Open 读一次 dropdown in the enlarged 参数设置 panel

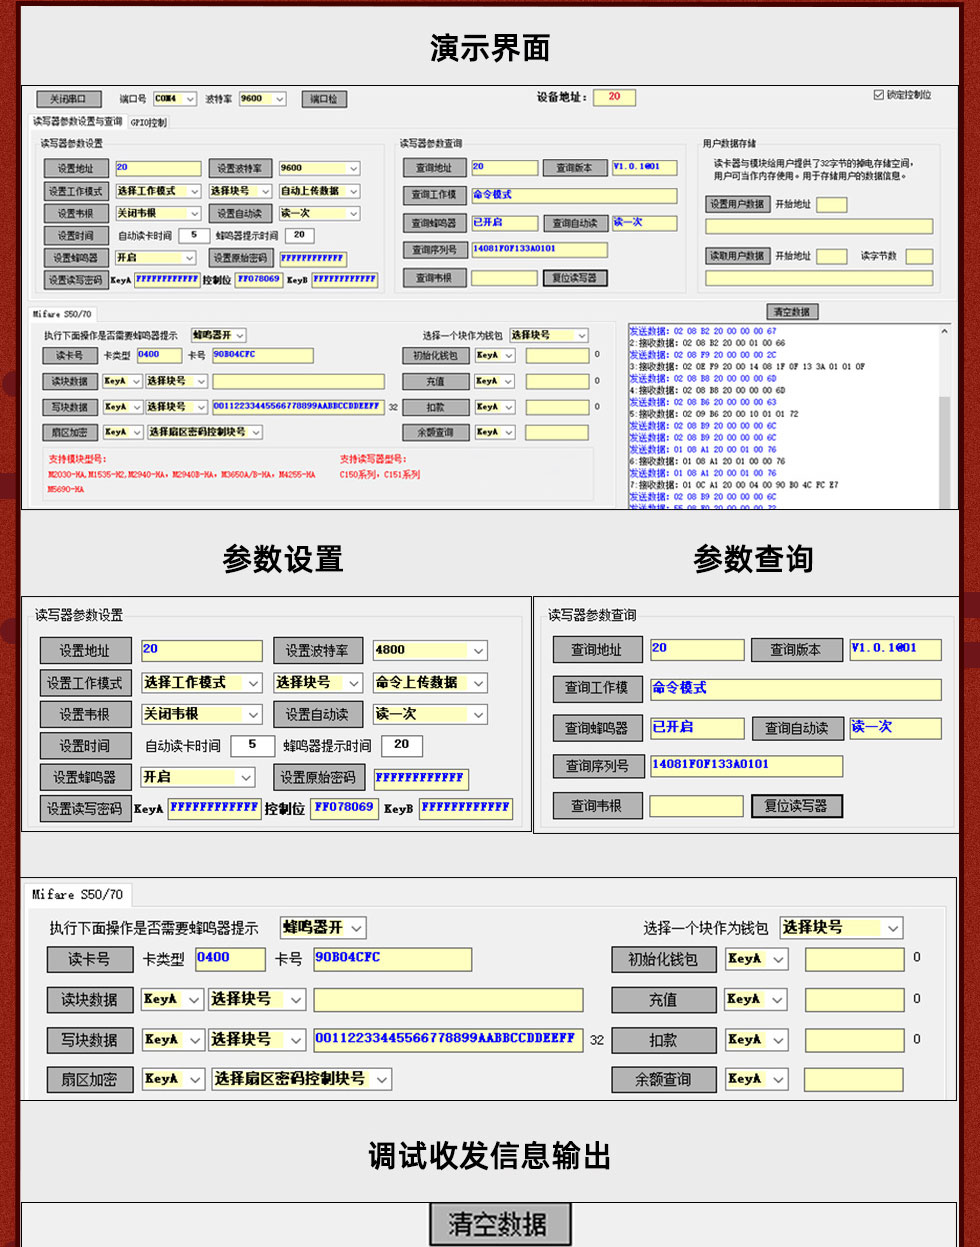(430, 714)
